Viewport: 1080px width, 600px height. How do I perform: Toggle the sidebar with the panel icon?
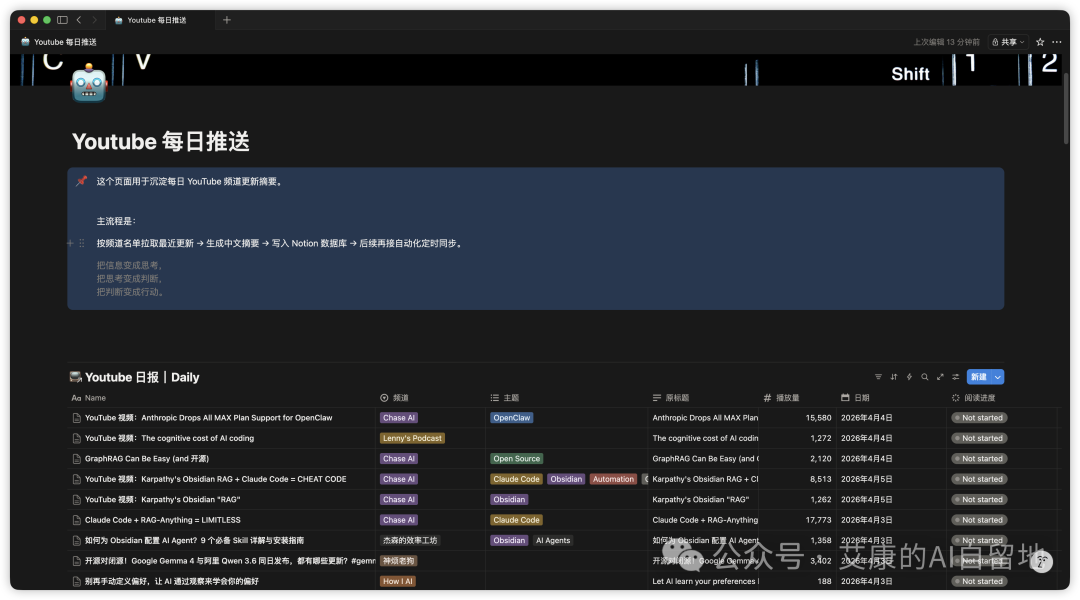(62, 20)
